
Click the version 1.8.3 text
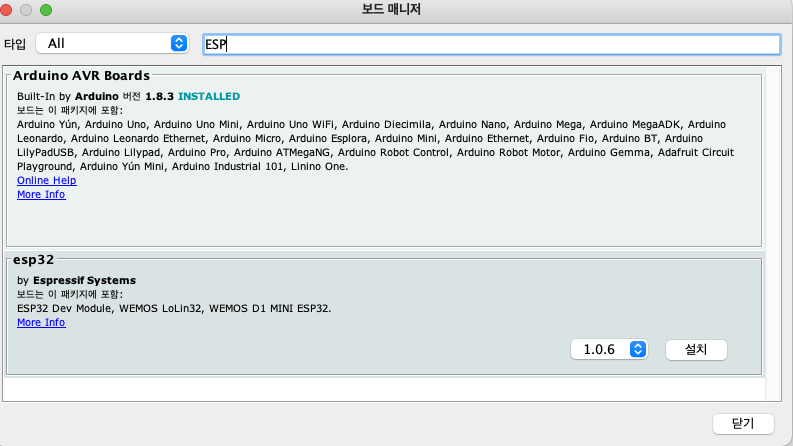tap(159, 97)
